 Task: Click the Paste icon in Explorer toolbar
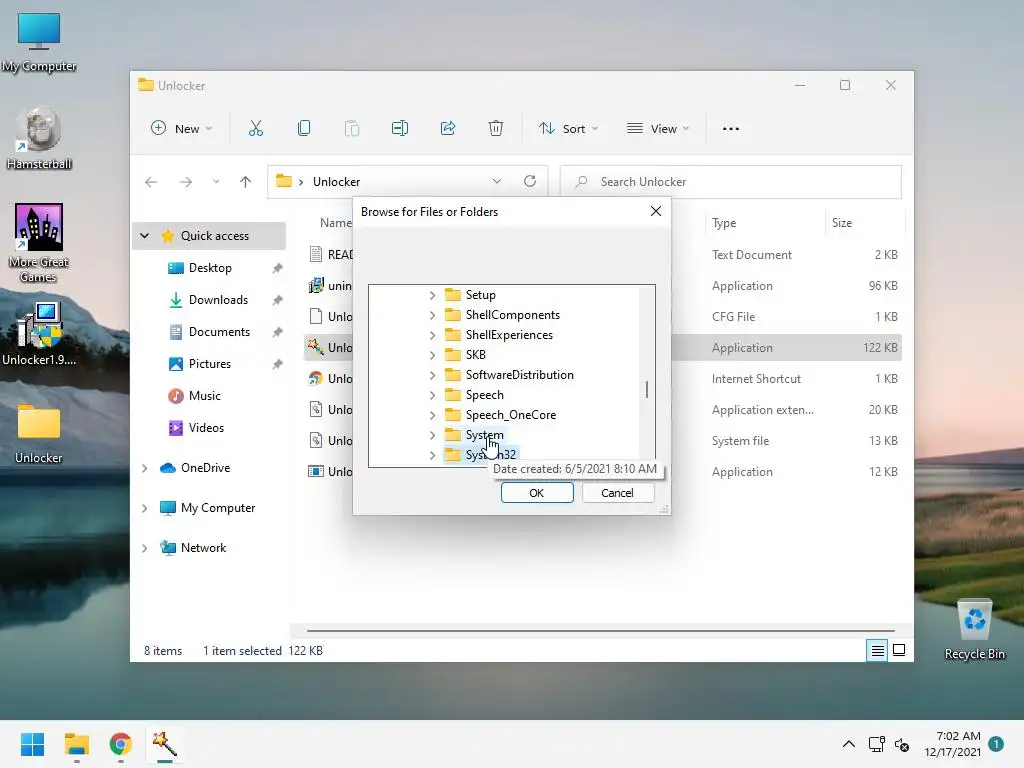352,129
